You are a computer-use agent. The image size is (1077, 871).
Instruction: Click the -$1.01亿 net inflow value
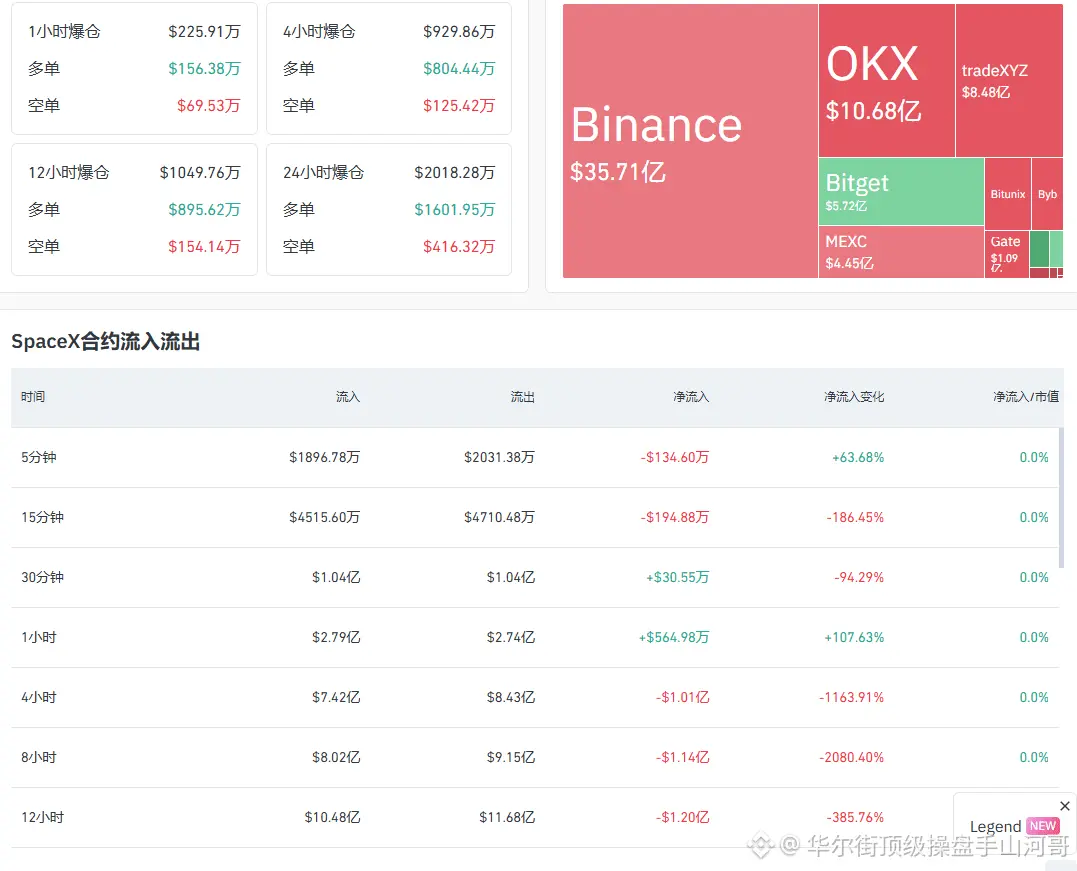(682, 697)
